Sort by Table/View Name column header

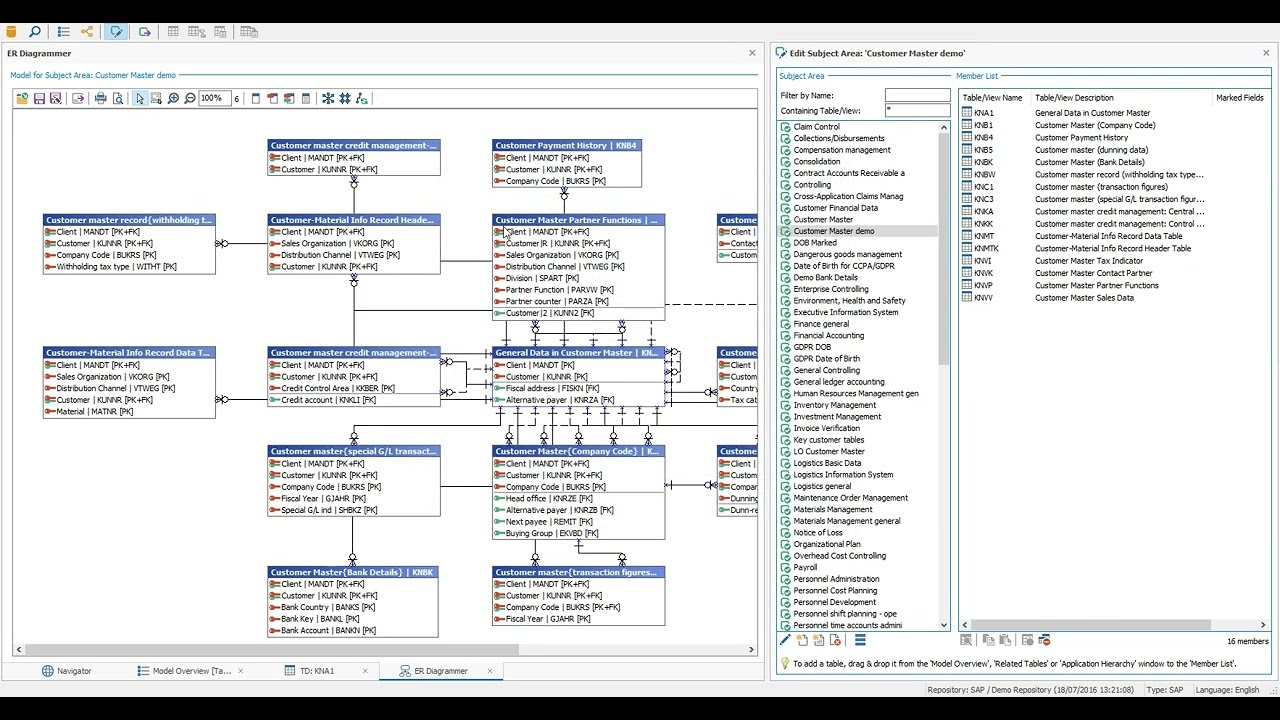pos(992,98)
